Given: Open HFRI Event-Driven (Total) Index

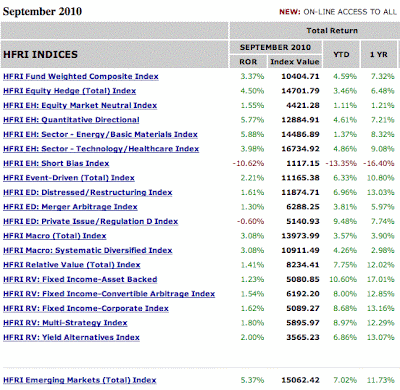Looking at the screenshot, I should (69, 178).
